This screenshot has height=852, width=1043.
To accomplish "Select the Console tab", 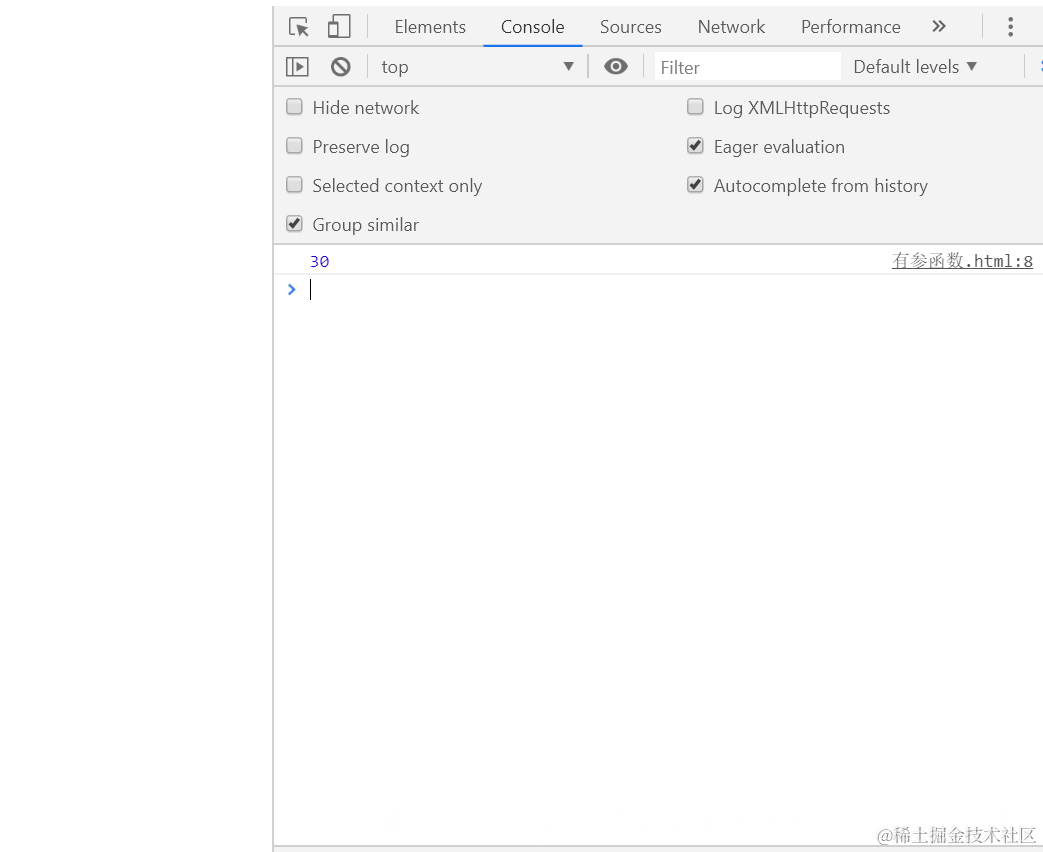I will [532, 27].
